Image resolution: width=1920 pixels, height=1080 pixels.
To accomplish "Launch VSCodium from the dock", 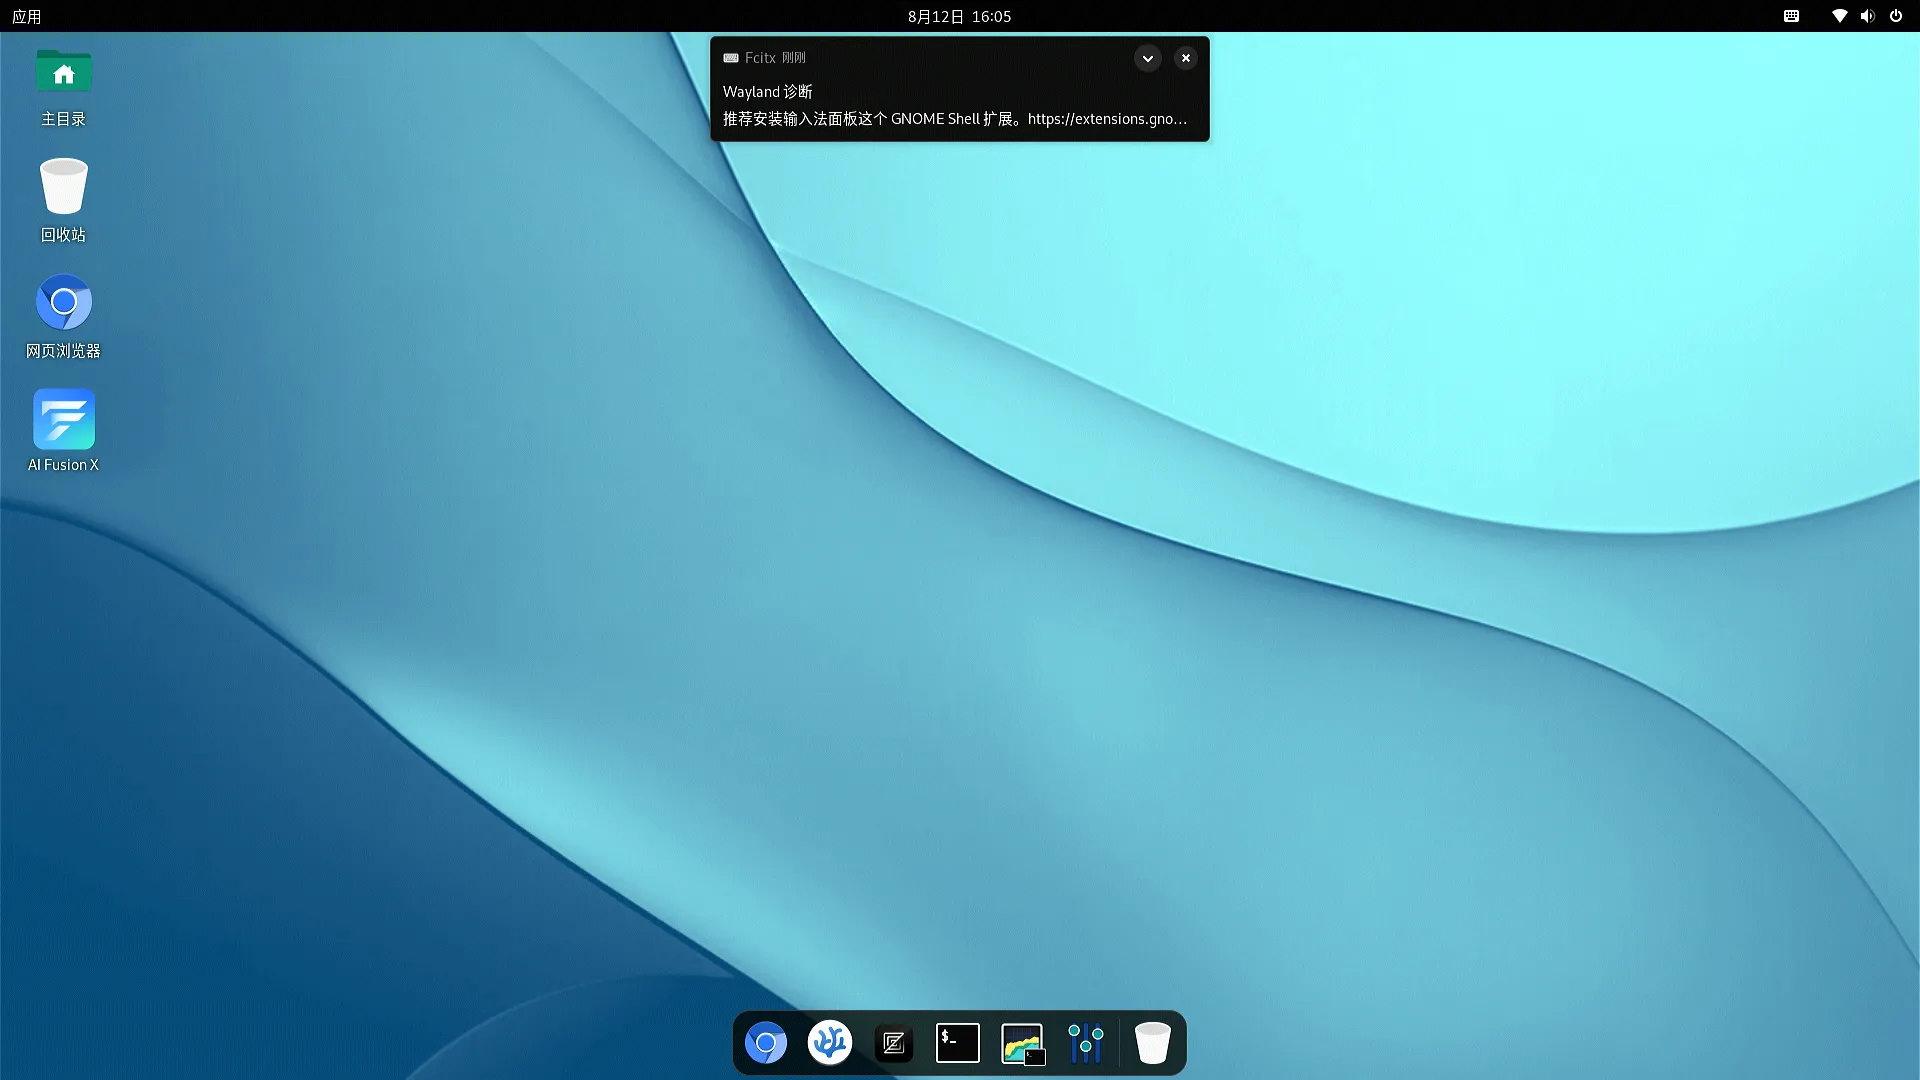I will 830,1043.
